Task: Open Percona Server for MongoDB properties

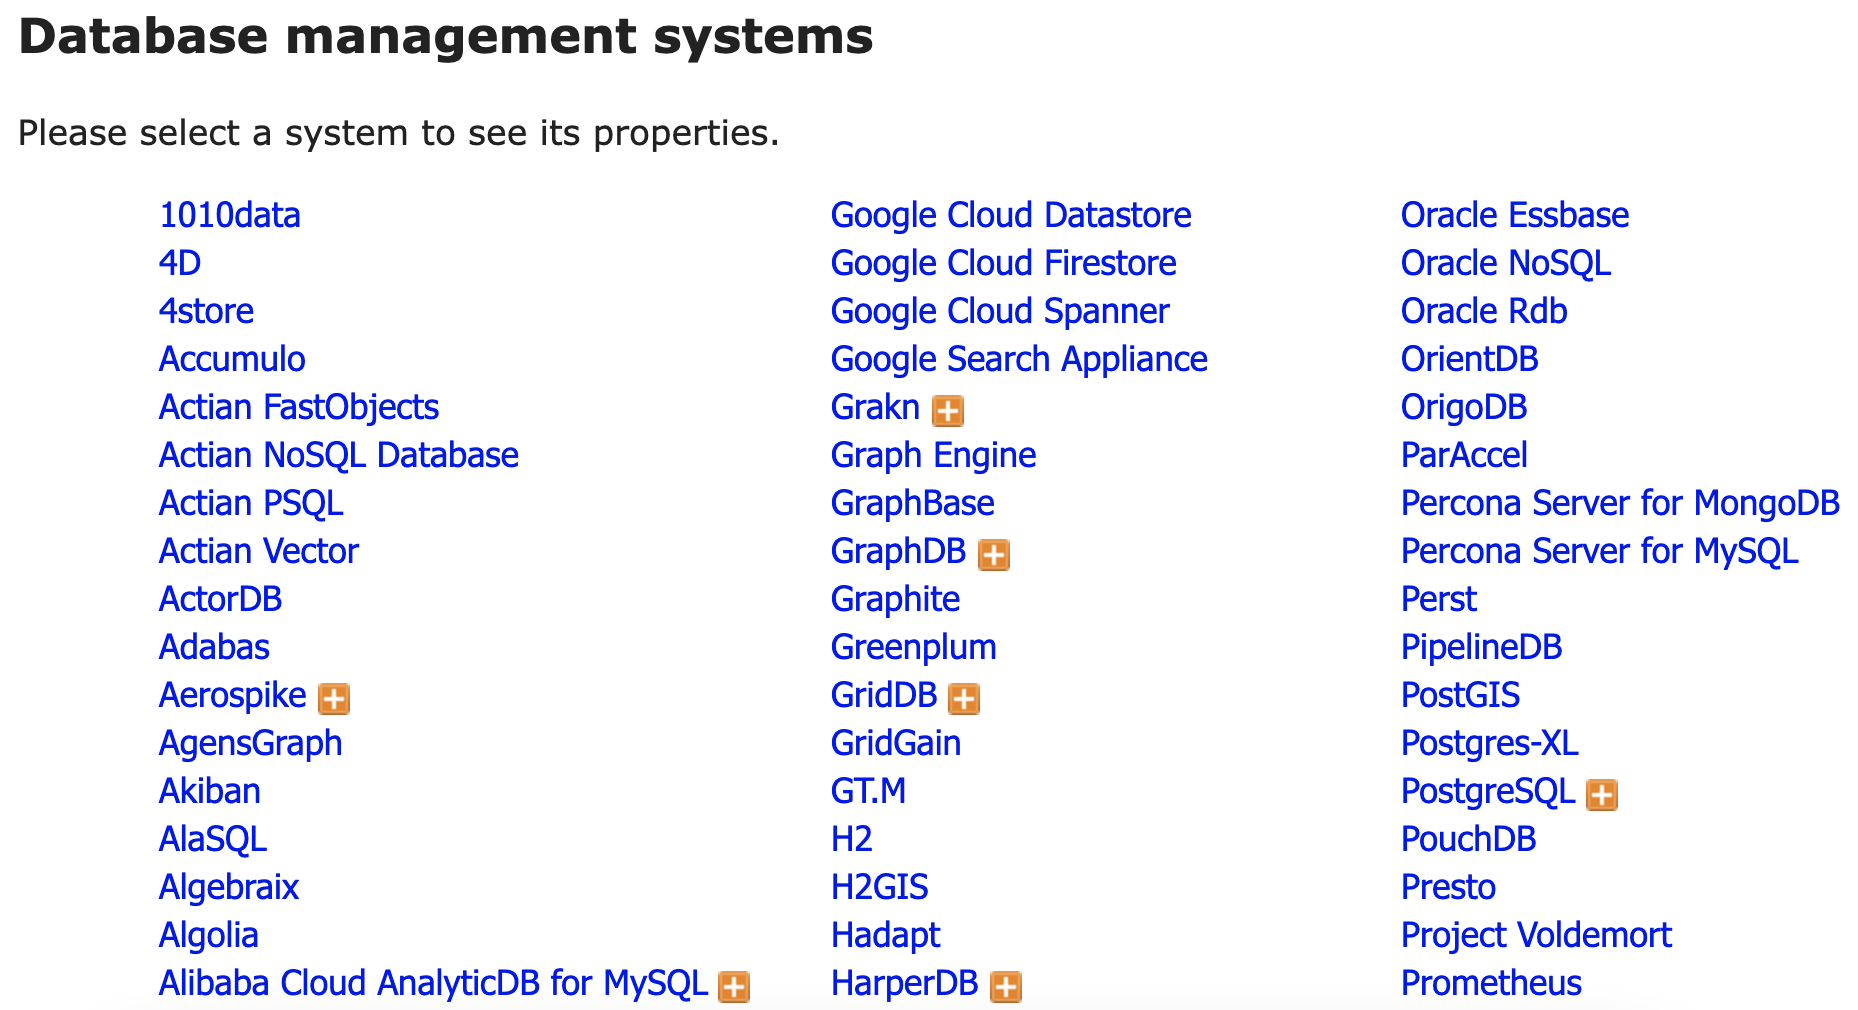Action: (x=1619, y=503)
